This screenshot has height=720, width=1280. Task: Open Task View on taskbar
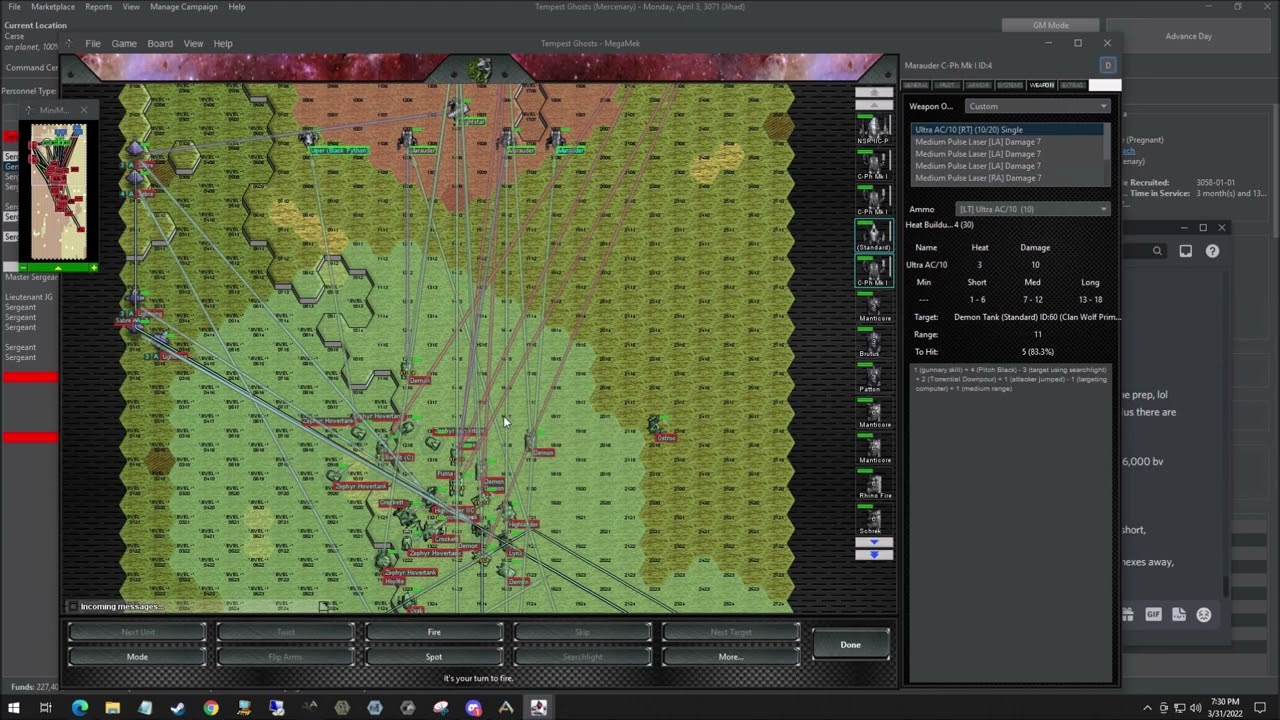coord(45,708)
